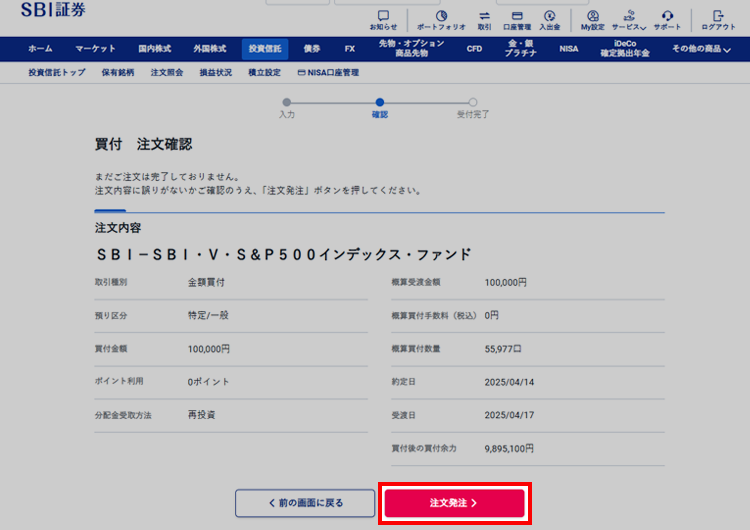
Task: Open the 入出金 deposit/withdrawal icon
Action: pos(550,21)
